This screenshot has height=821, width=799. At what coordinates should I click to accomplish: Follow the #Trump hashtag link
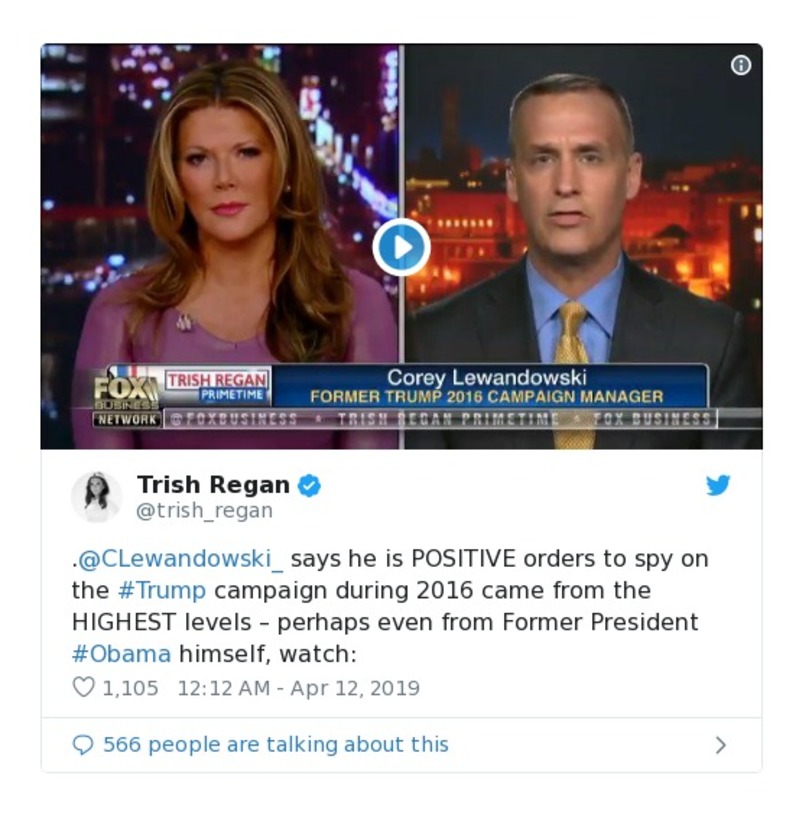162,591
